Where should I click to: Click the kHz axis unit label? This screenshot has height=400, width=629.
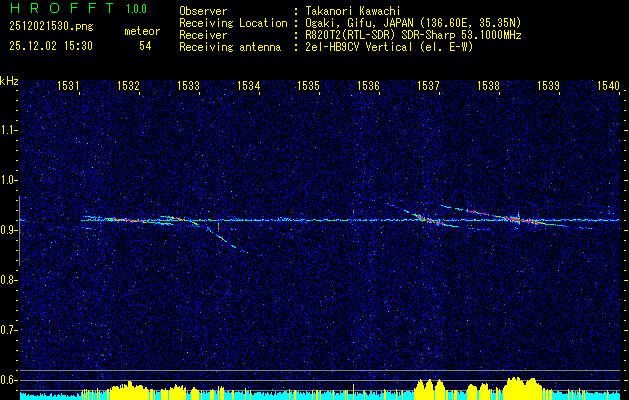pos(10,81)
